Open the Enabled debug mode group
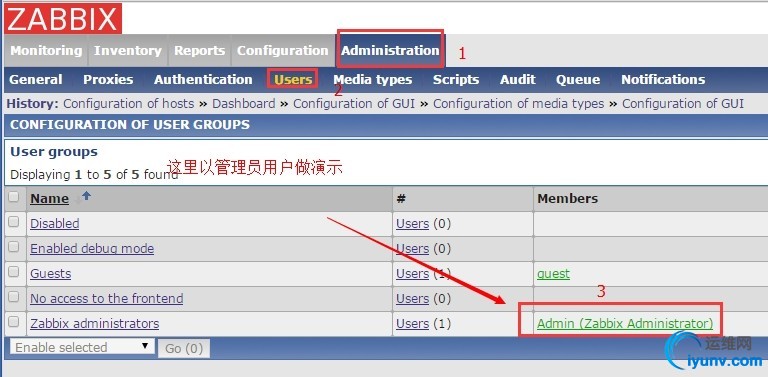The height and width of the screenshot is (377, 768). point(92,248)
